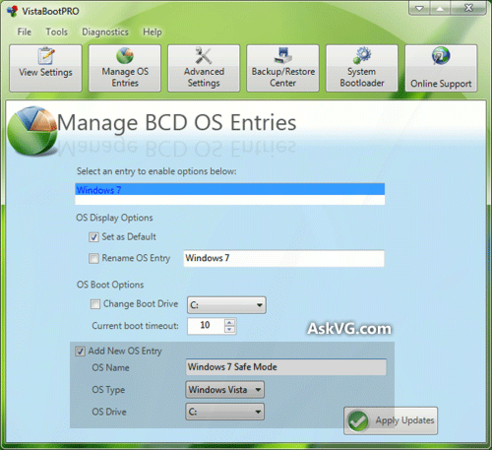Screen dimensions: 492x450
Task: Expand the Change Boot Drive dropdown
Action: [x=226, y=305]
